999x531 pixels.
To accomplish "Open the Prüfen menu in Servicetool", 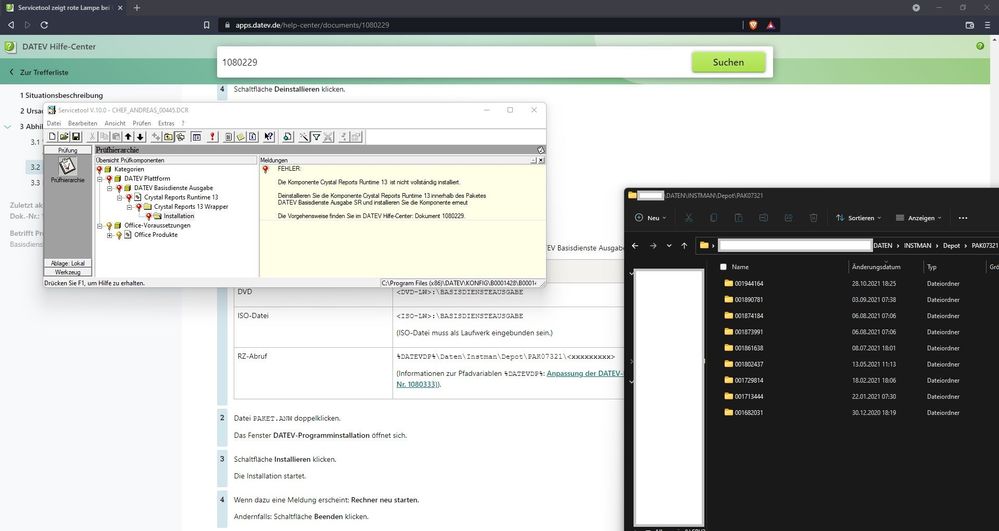I will click(x=141, y=123).
